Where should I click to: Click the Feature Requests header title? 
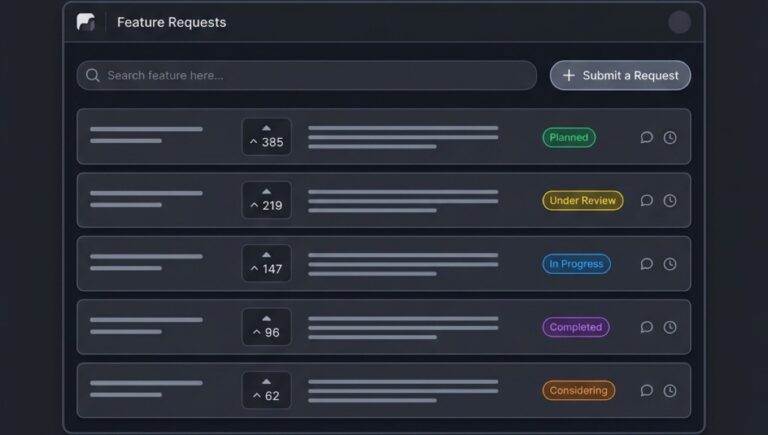[x=171, y=23]
